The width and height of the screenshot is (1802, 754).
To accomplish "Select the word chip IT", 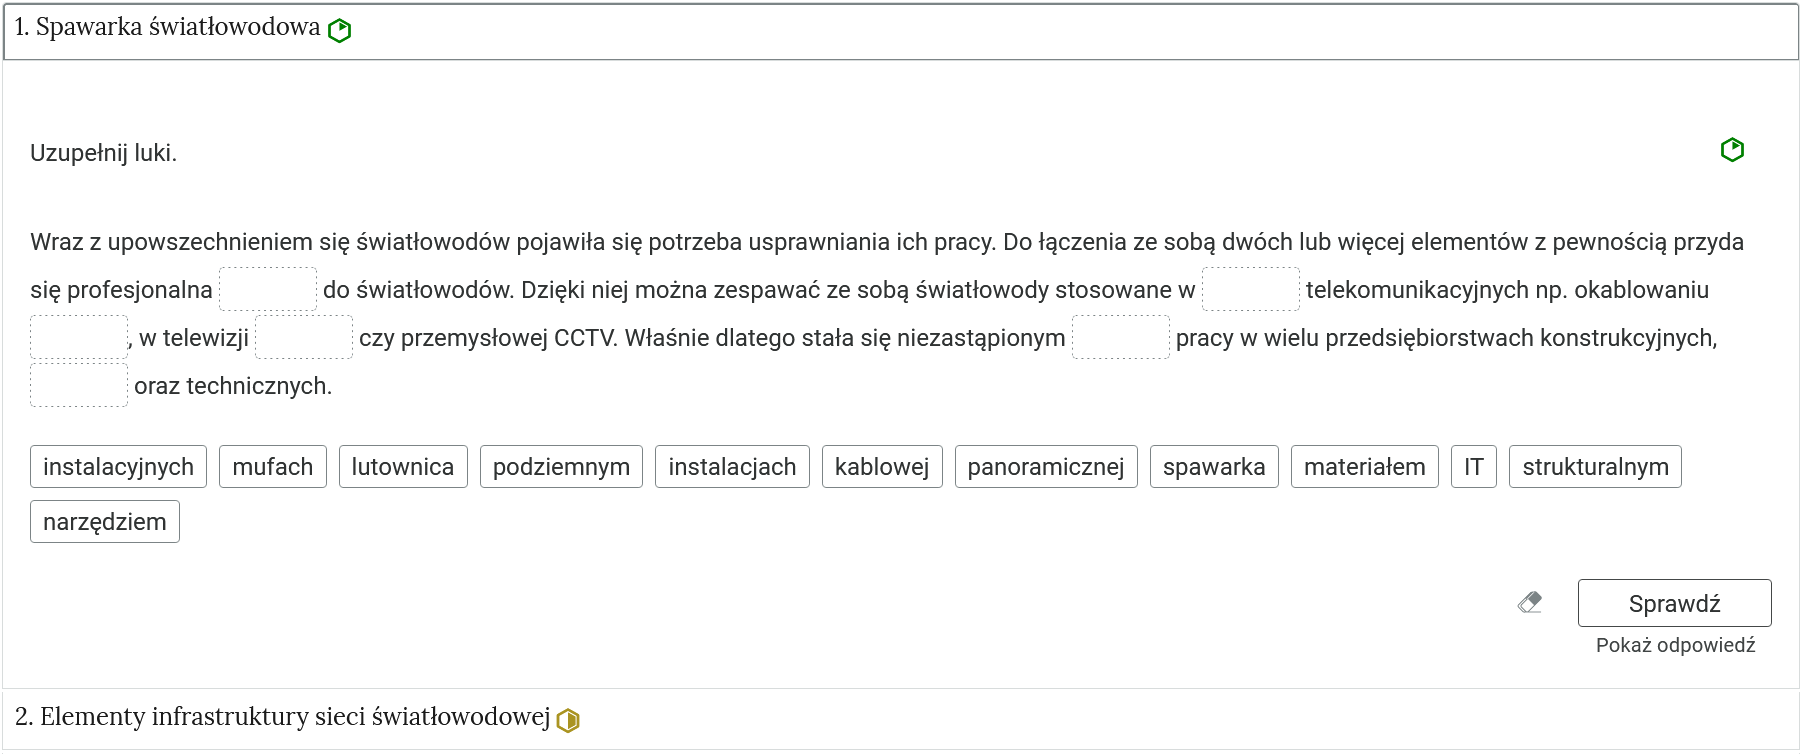I will [1473, 466].
